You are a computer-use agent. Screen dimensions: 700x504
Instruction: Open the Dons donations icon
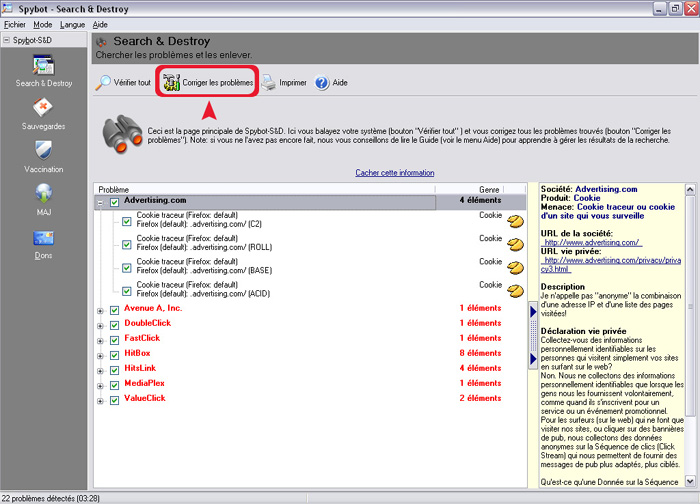coord(43,238)
